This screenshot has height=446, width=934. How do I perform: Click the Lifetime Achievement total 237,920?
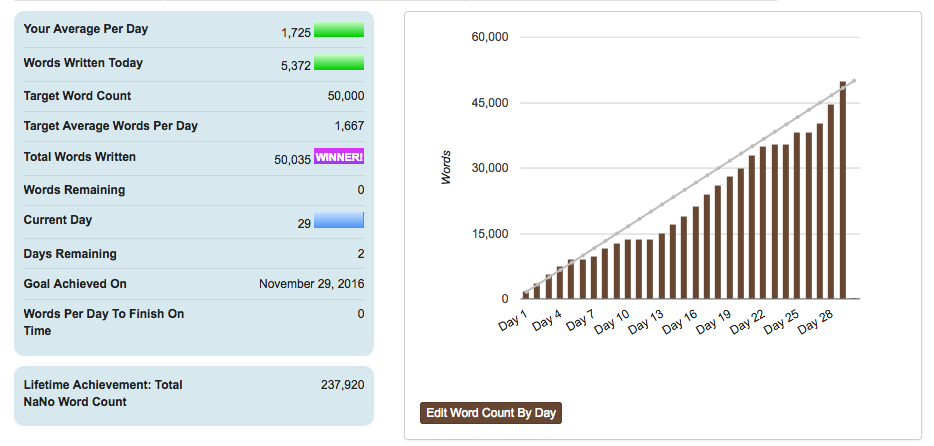click(342, 384)
